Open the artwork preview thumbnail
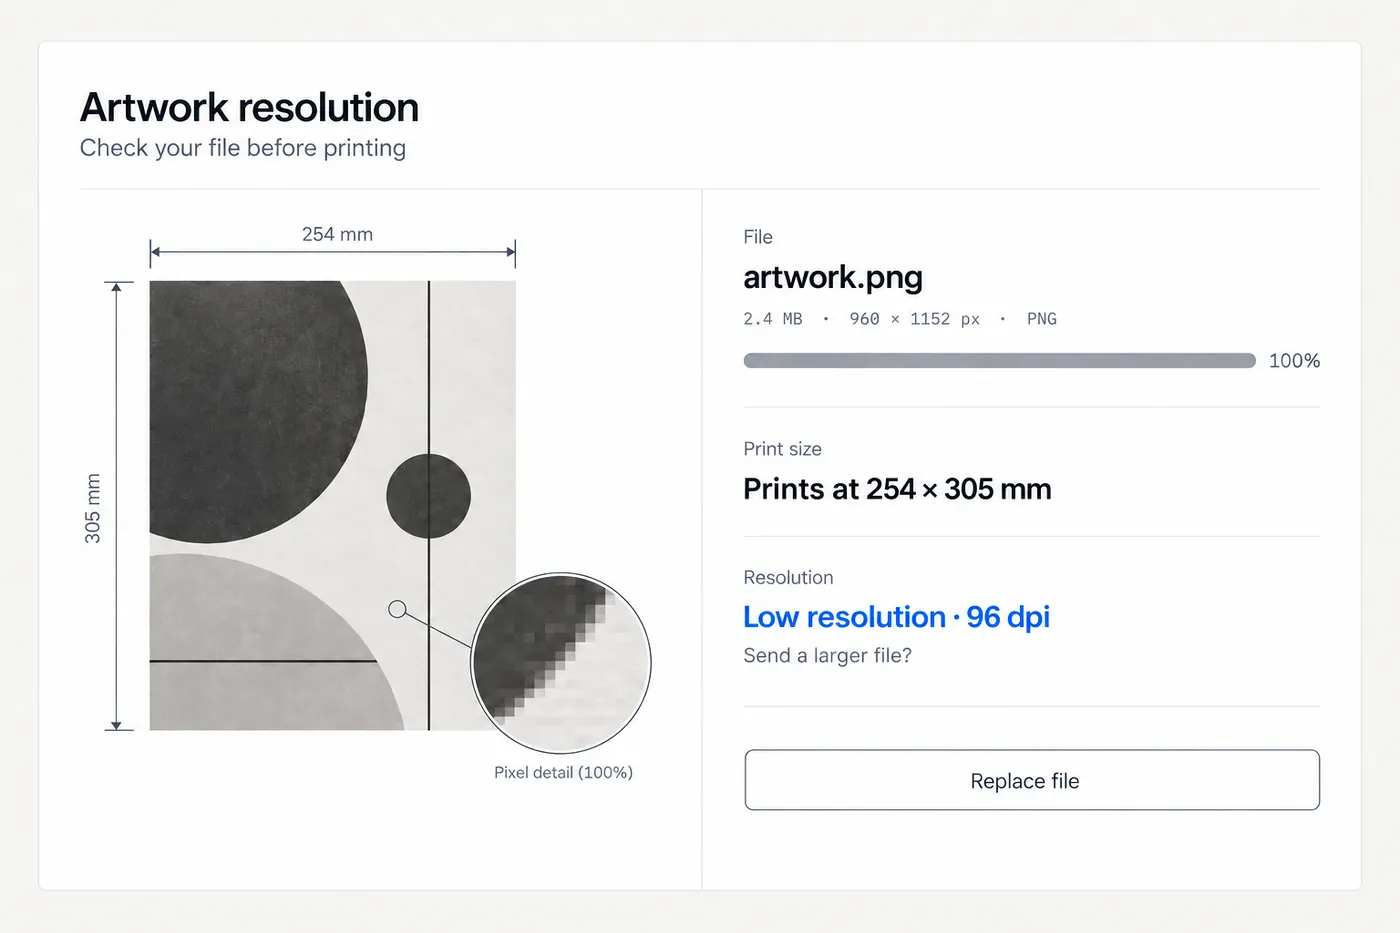This screenshot has width=1400, height=933. click(332, 505)
